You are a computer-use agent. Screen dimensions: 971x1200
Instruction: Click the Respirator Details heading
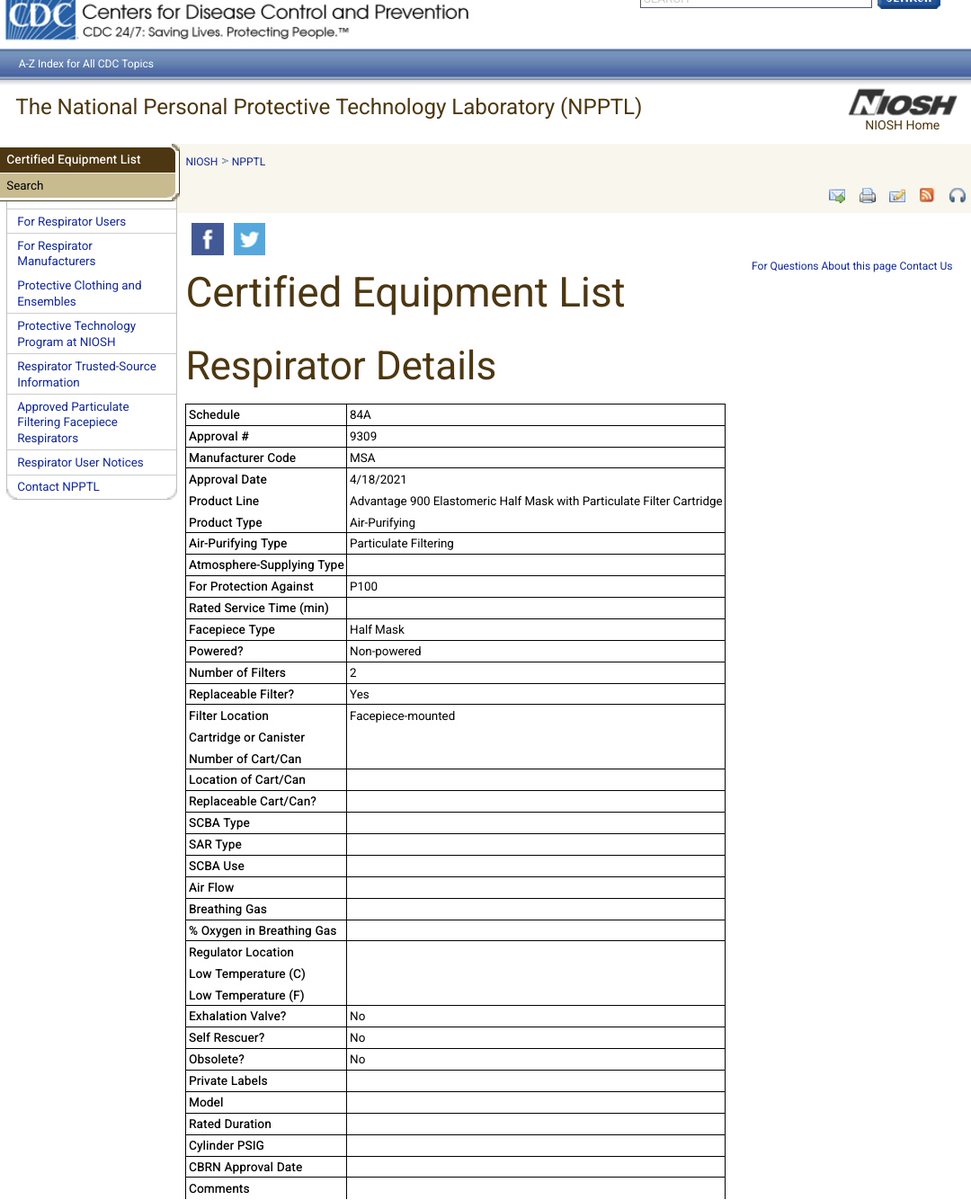click(341, 366)
